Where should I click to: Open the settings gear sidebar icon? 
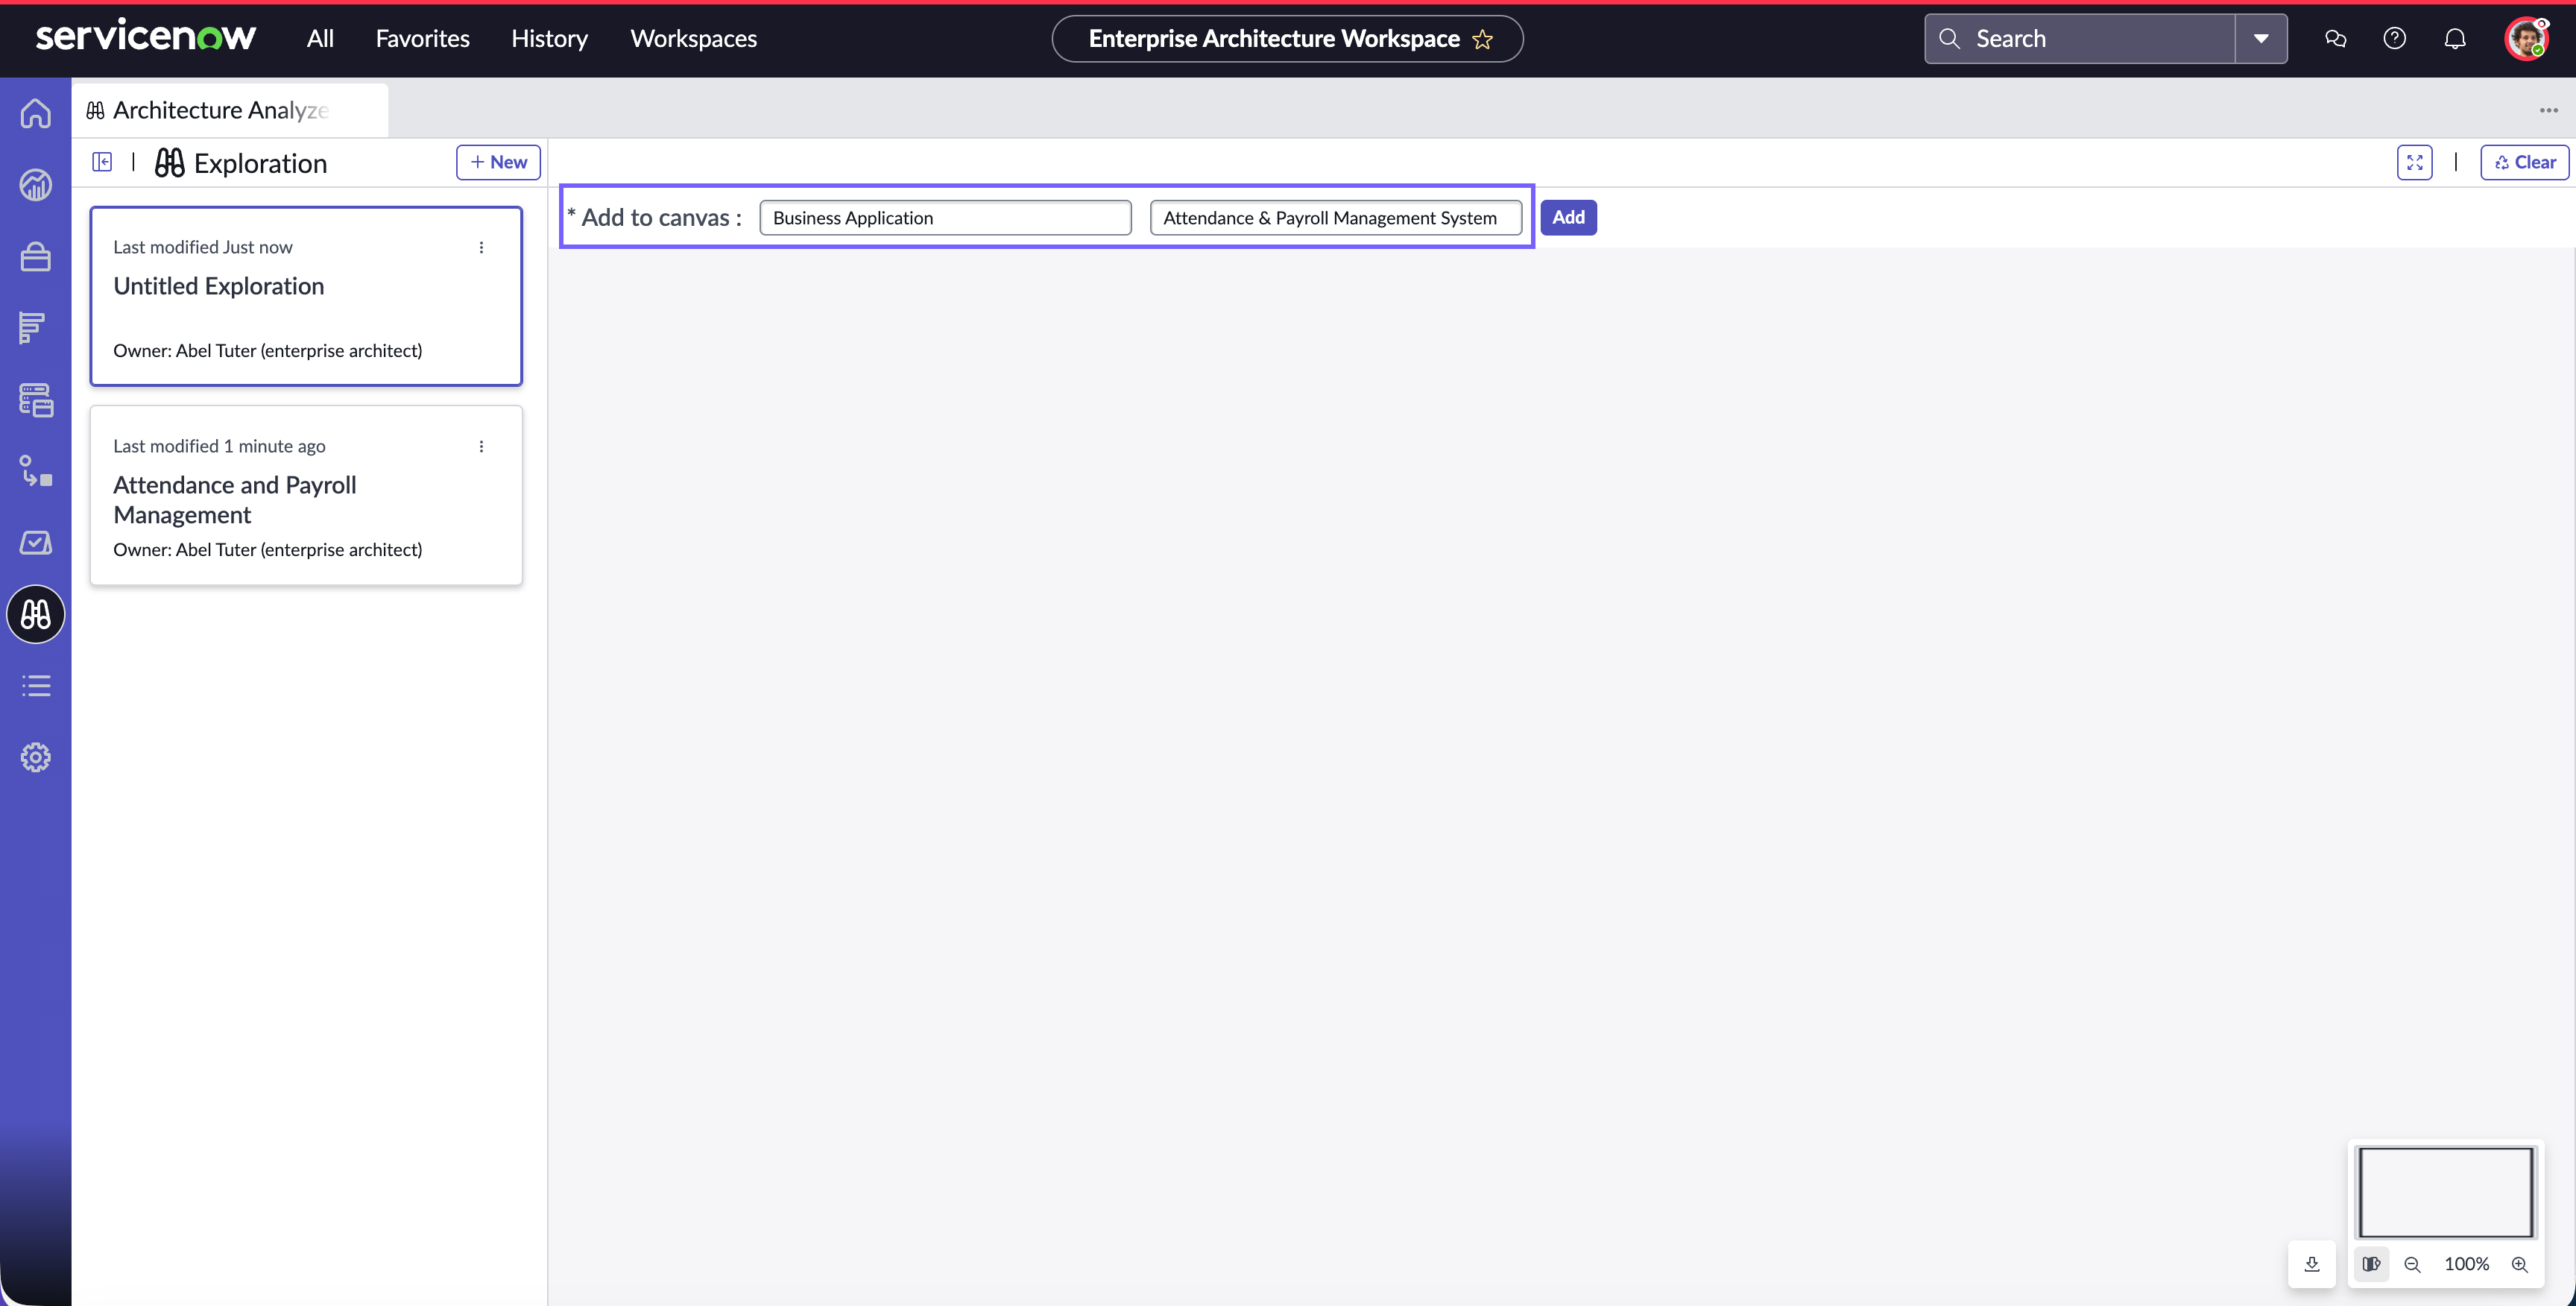click(36, 757)
